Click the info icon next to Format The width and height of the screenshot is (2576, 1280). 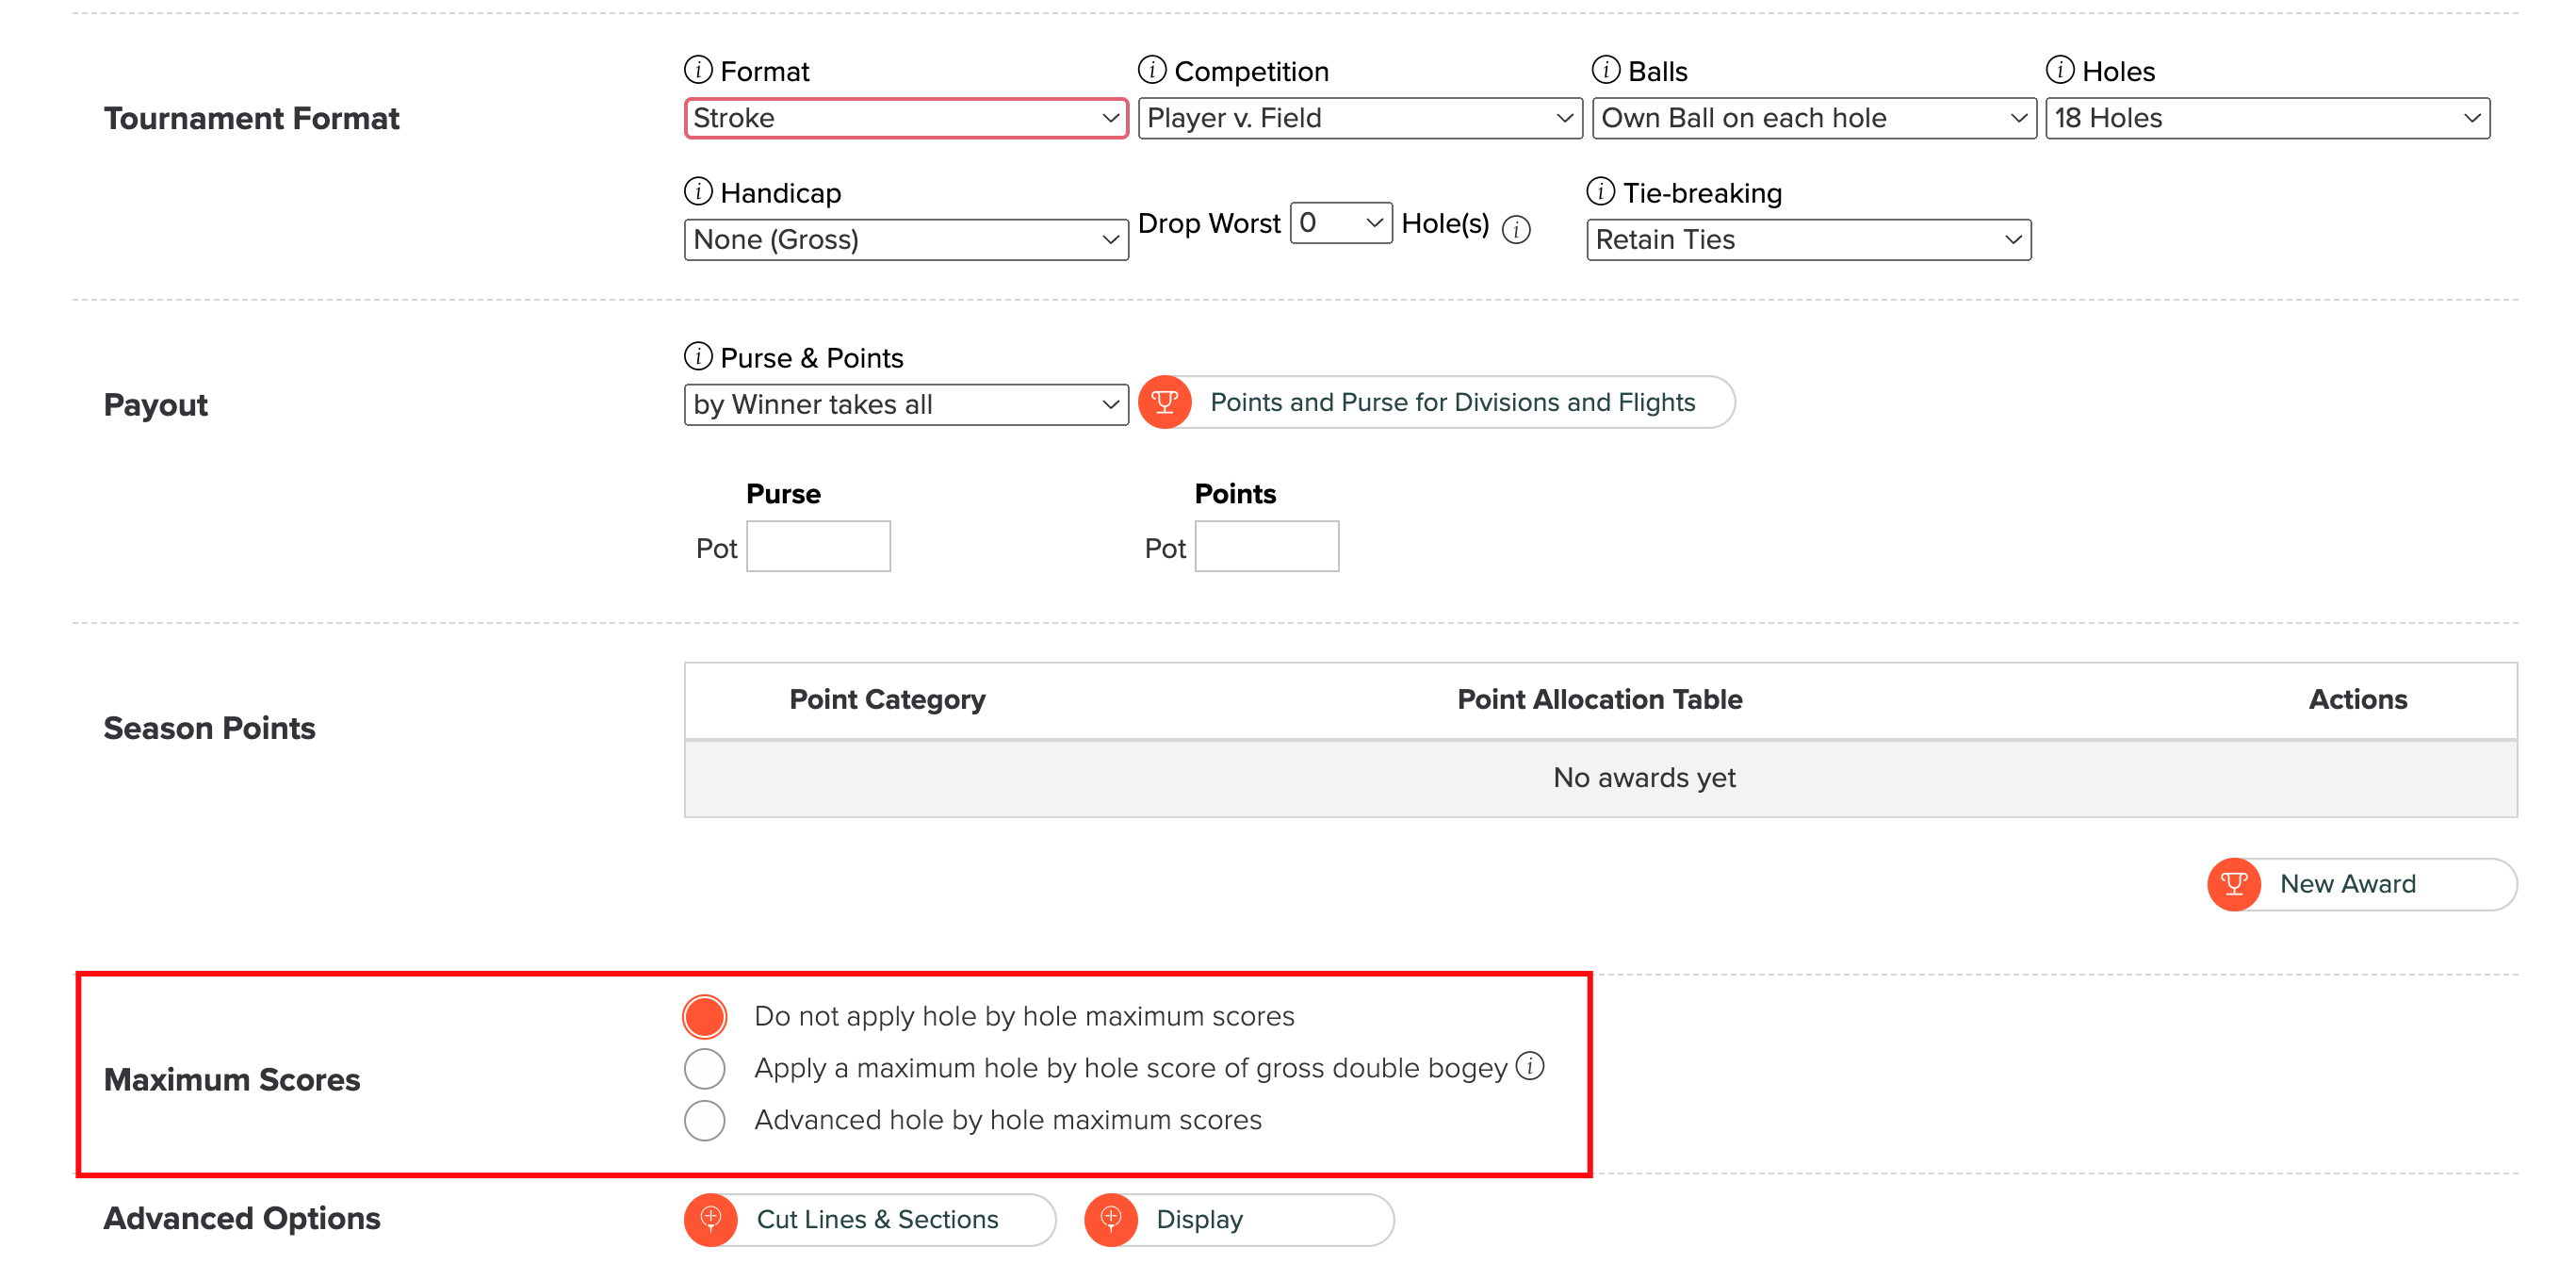698,70
